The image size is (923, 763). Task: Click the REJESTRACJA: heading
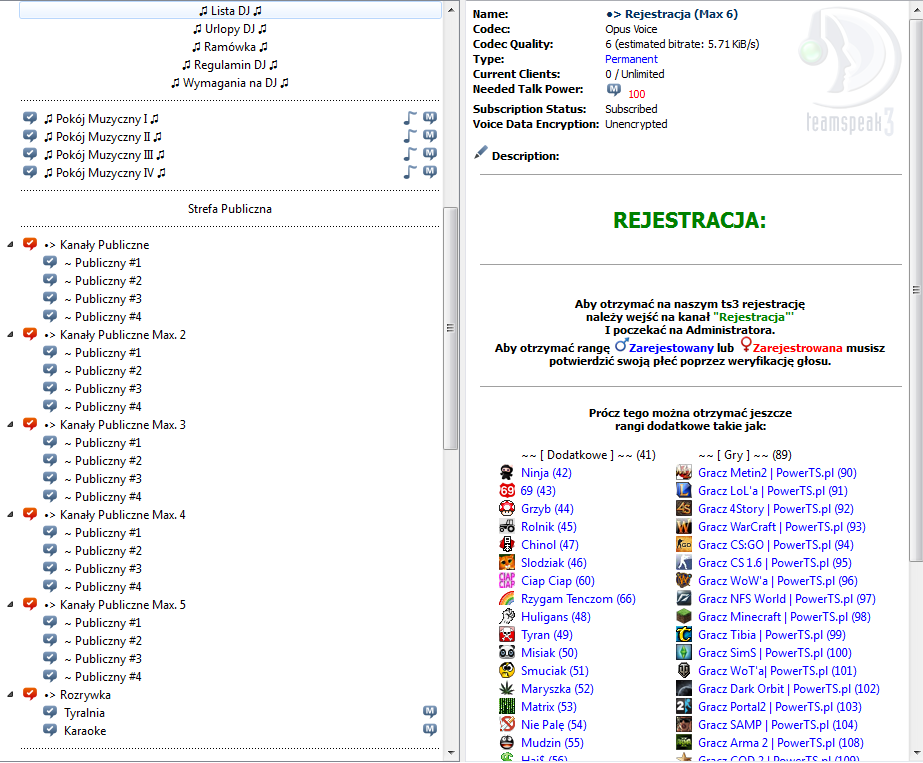tap(690, 220)
